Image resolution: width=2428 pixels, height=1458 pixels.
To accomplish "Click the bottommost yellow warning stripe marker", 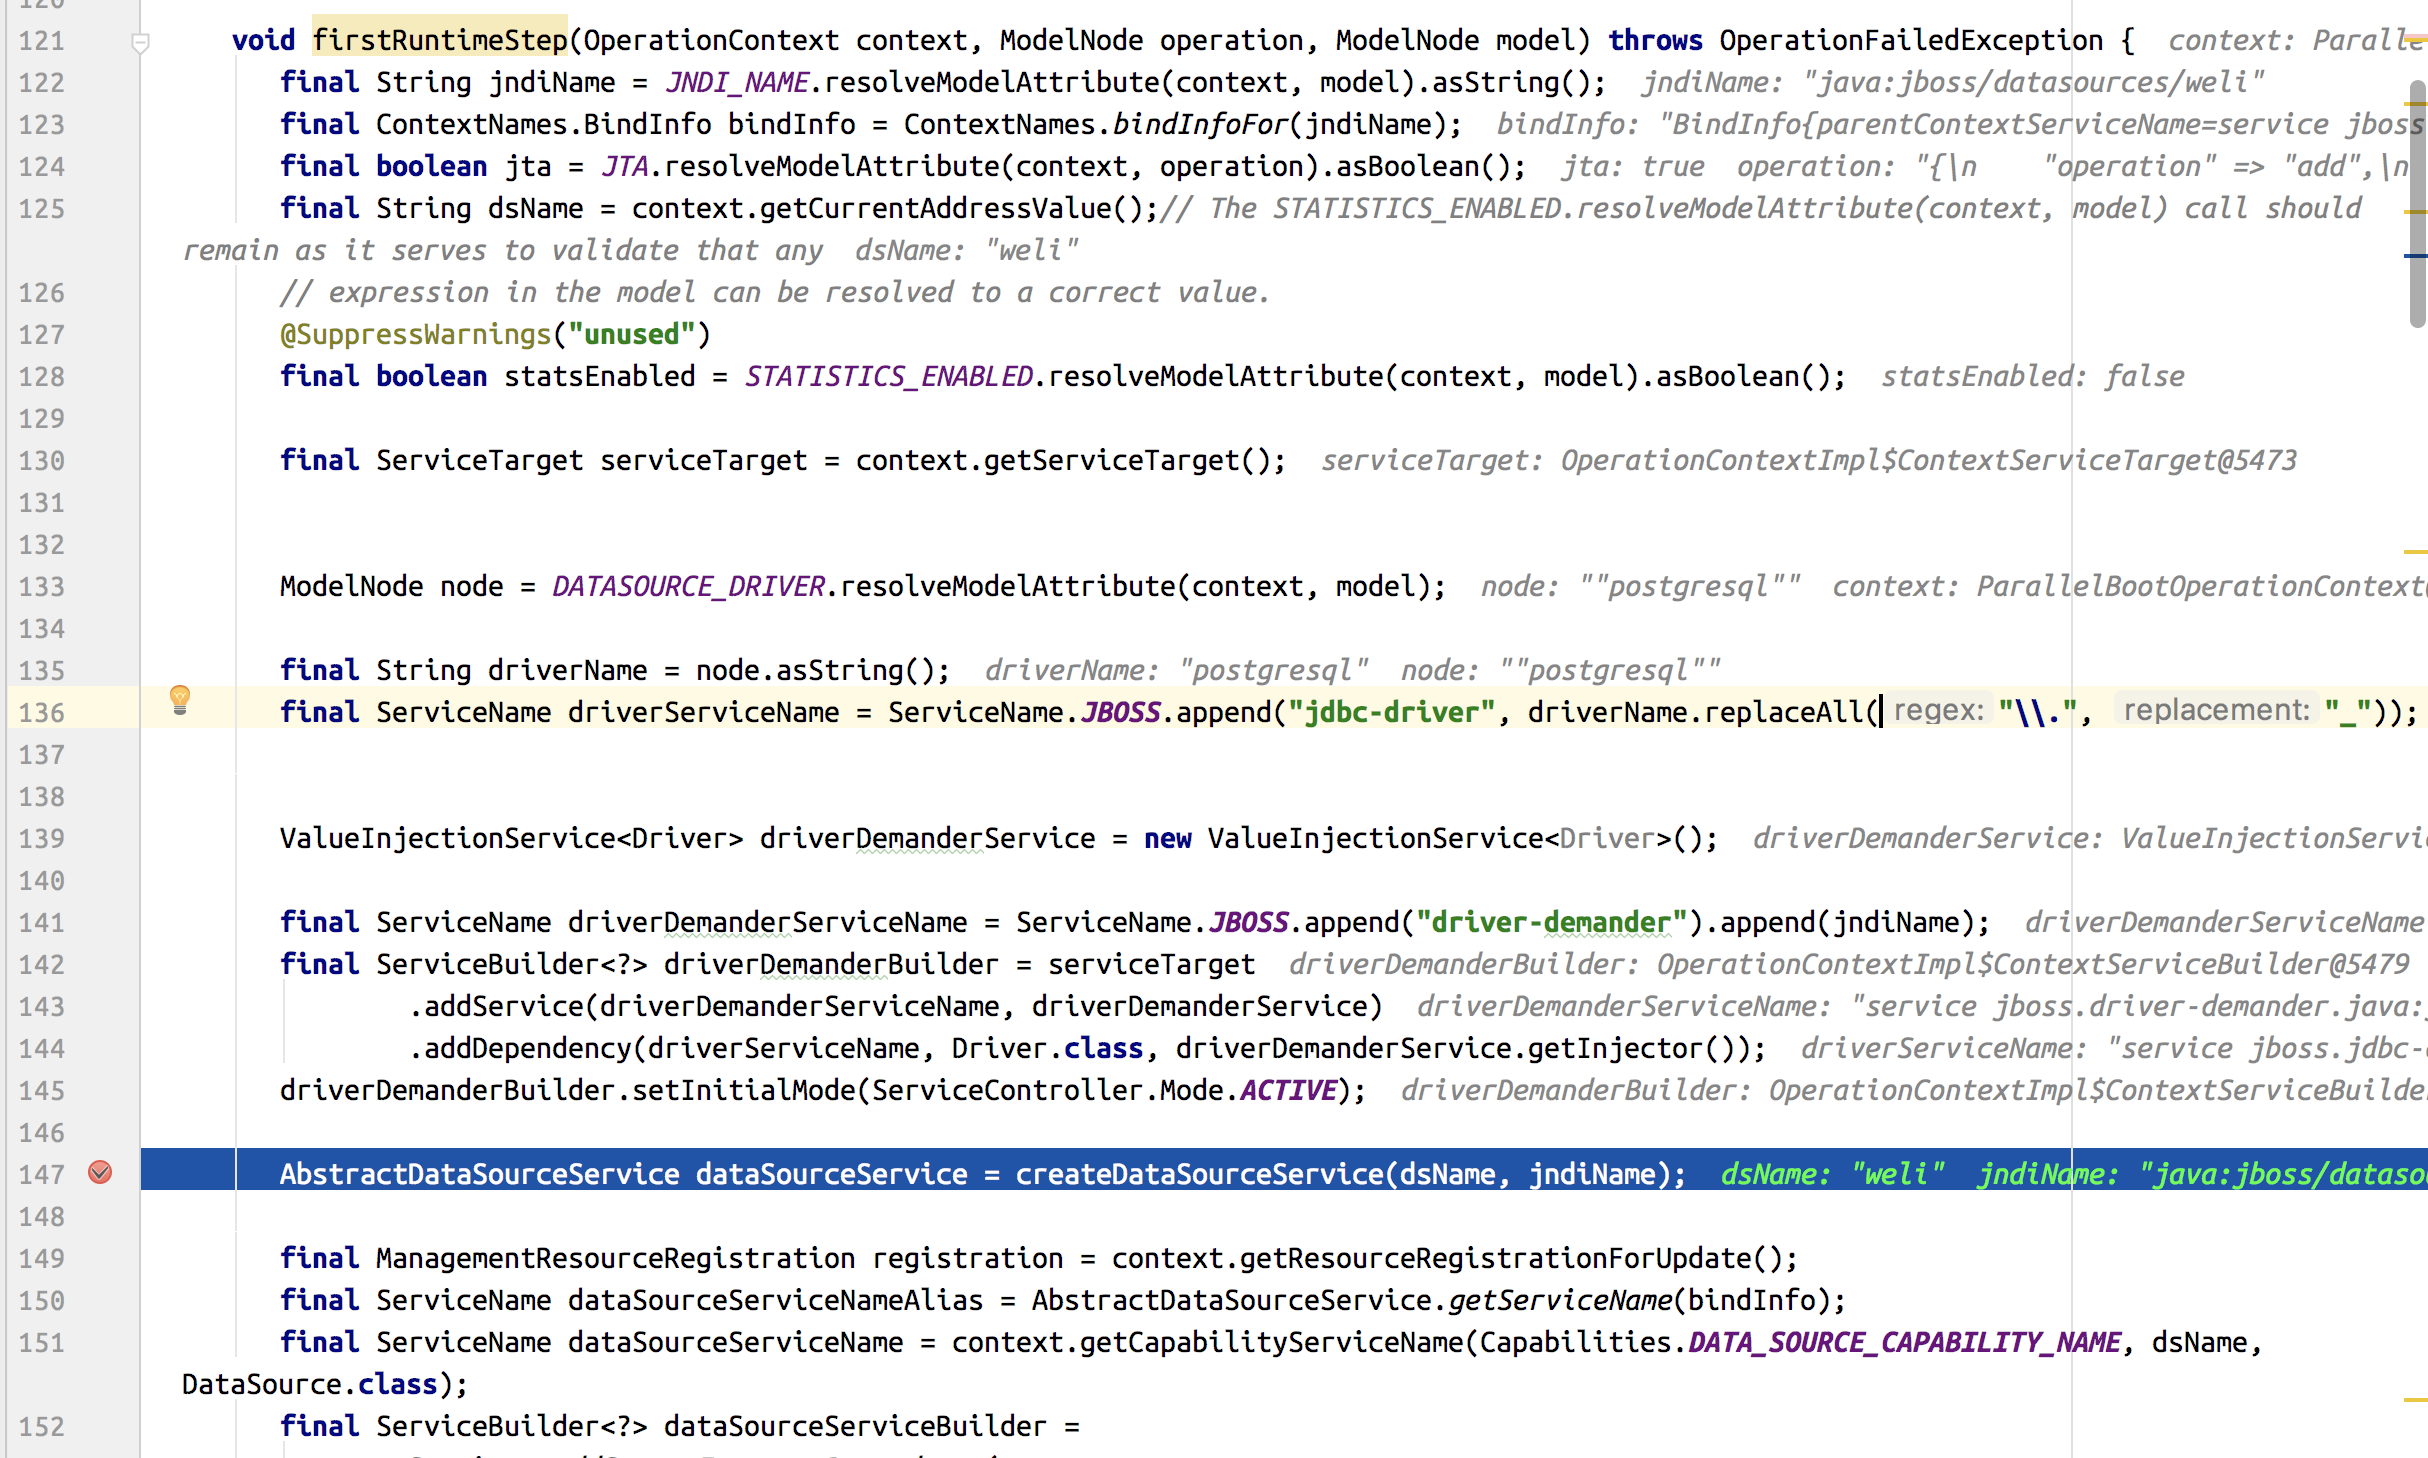I will click(2414, 1400).
